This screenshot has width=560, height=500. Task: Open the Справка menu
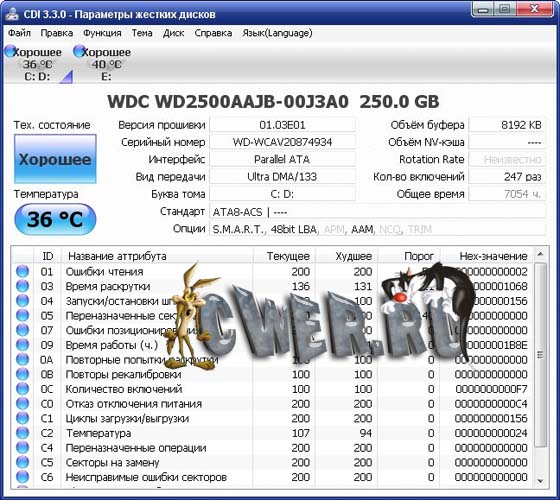pos(213,33)
